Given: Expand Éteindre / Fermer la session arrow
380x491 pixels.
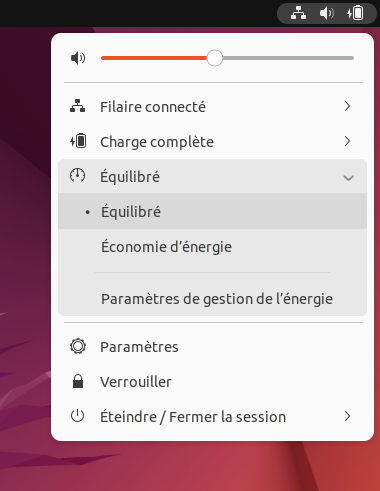Looking at the screenshot, I should pos(347,416).
